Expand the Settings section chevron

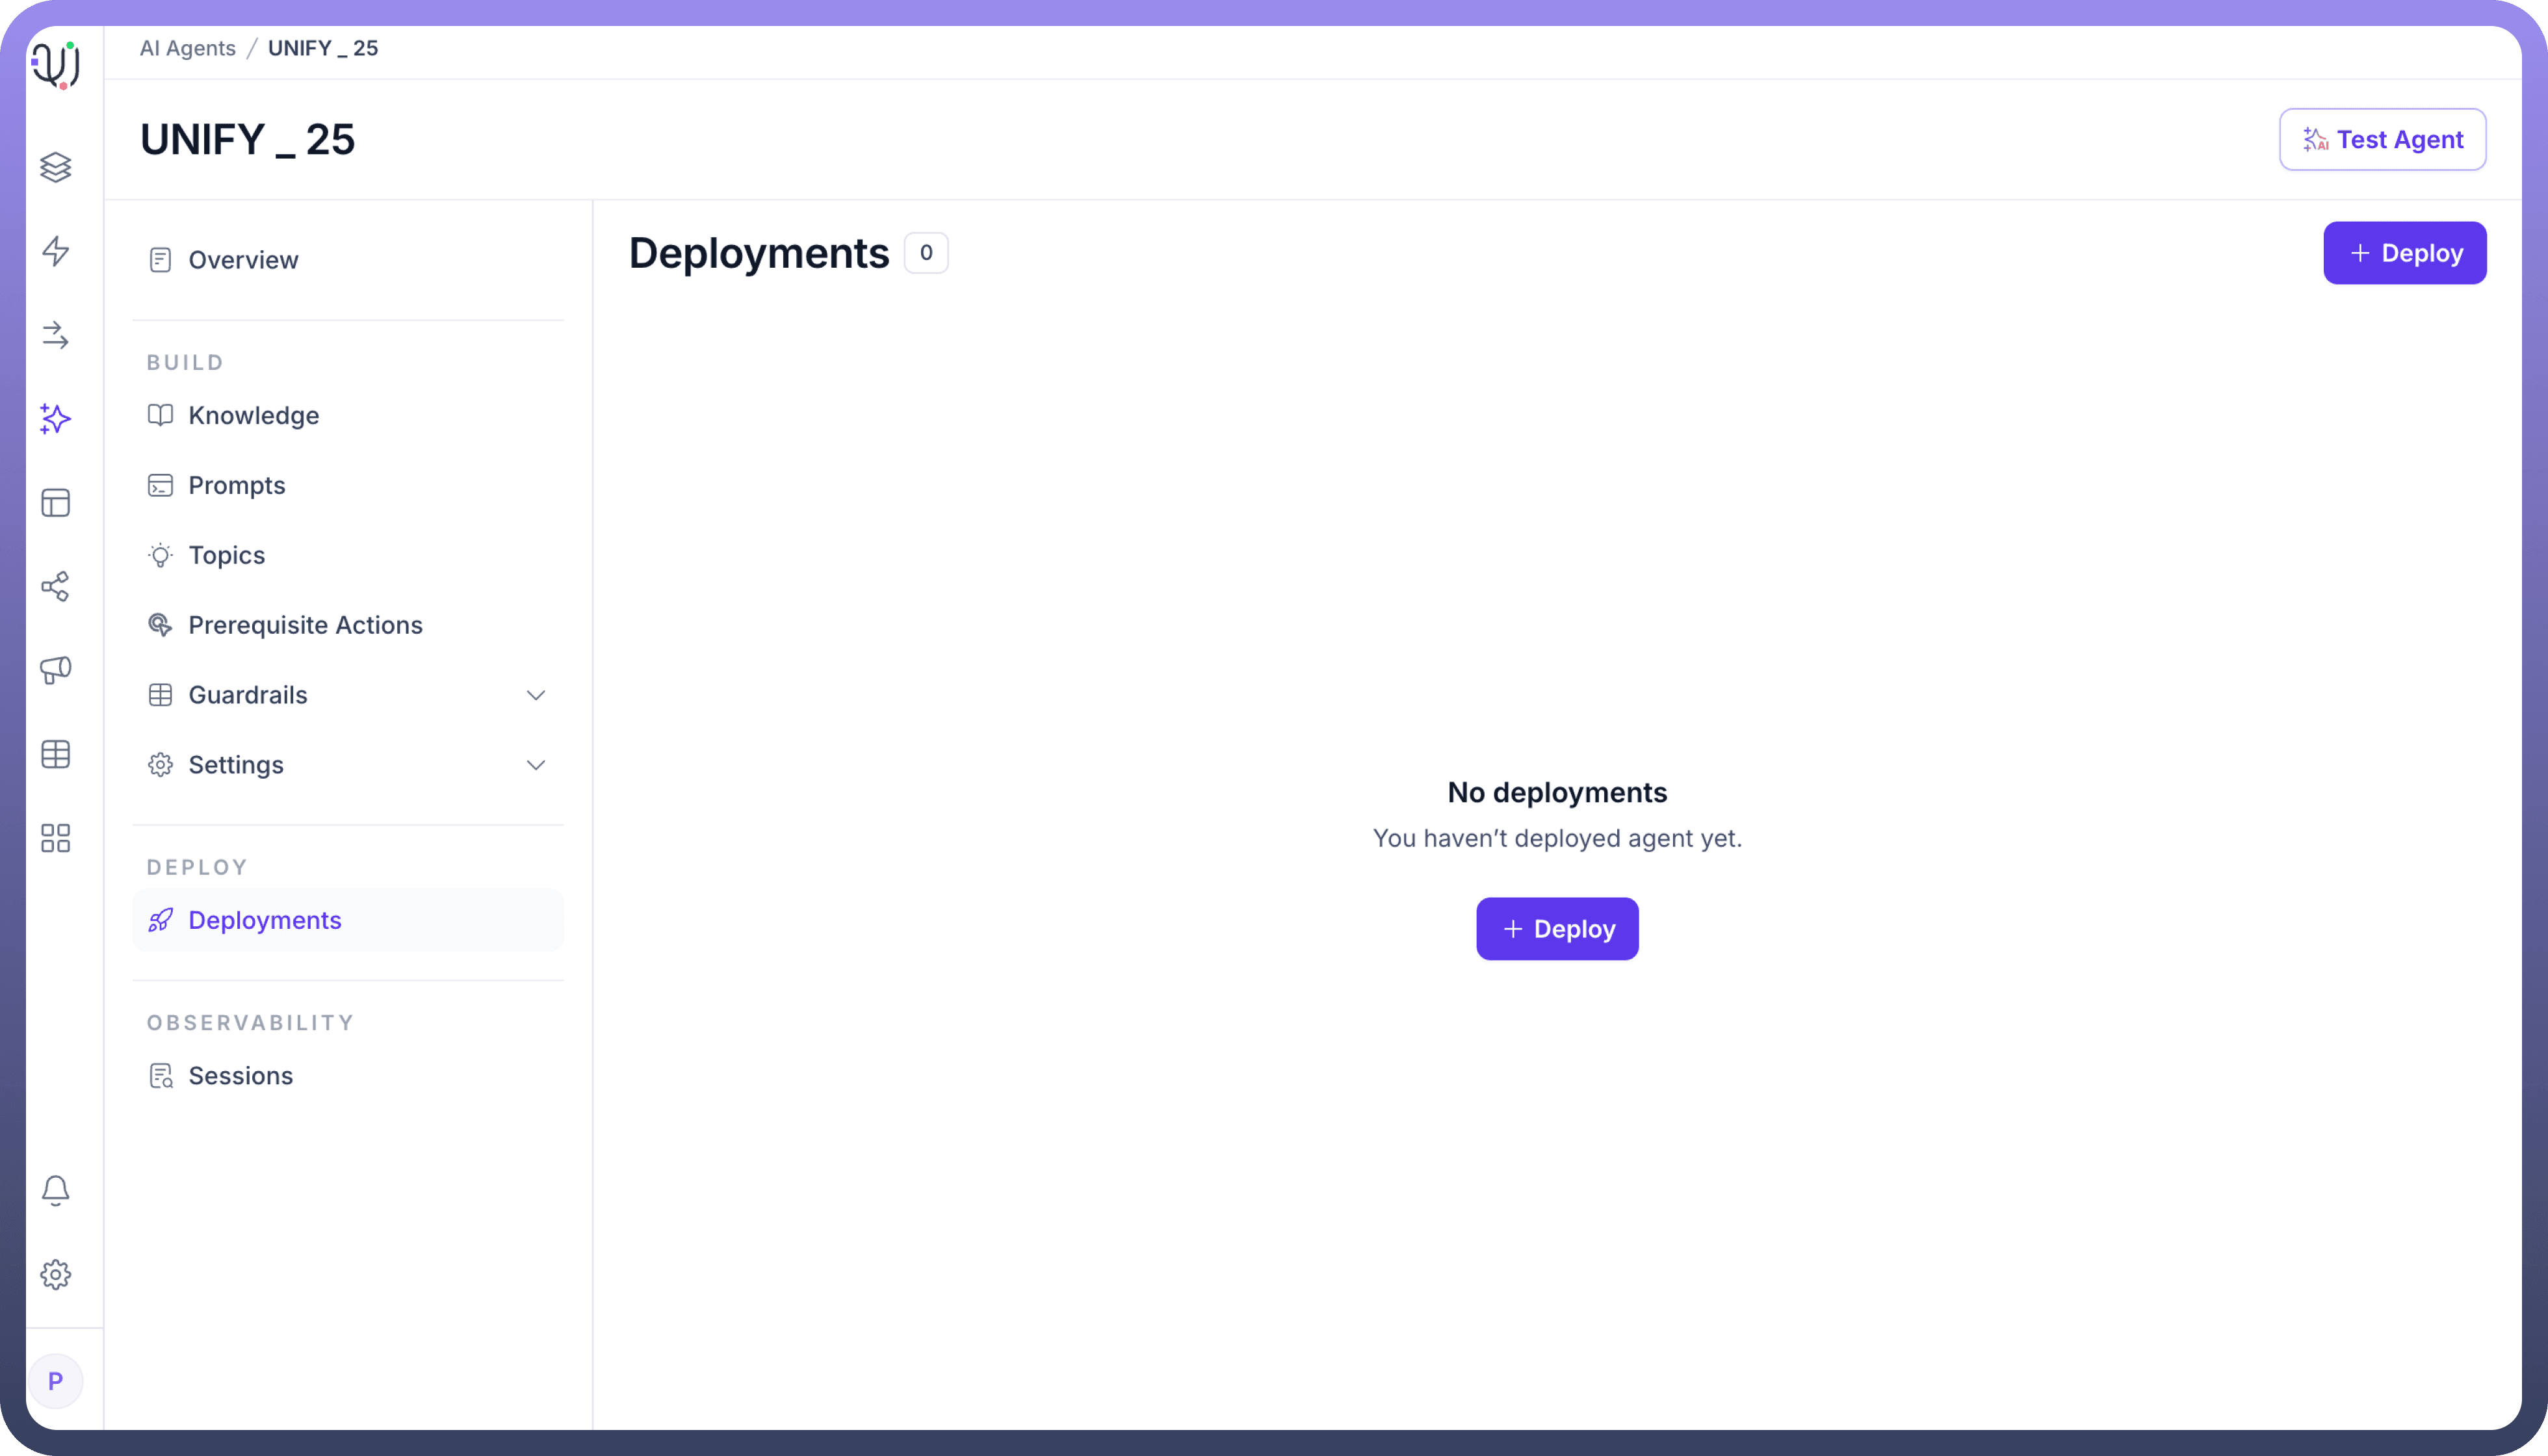536,765
